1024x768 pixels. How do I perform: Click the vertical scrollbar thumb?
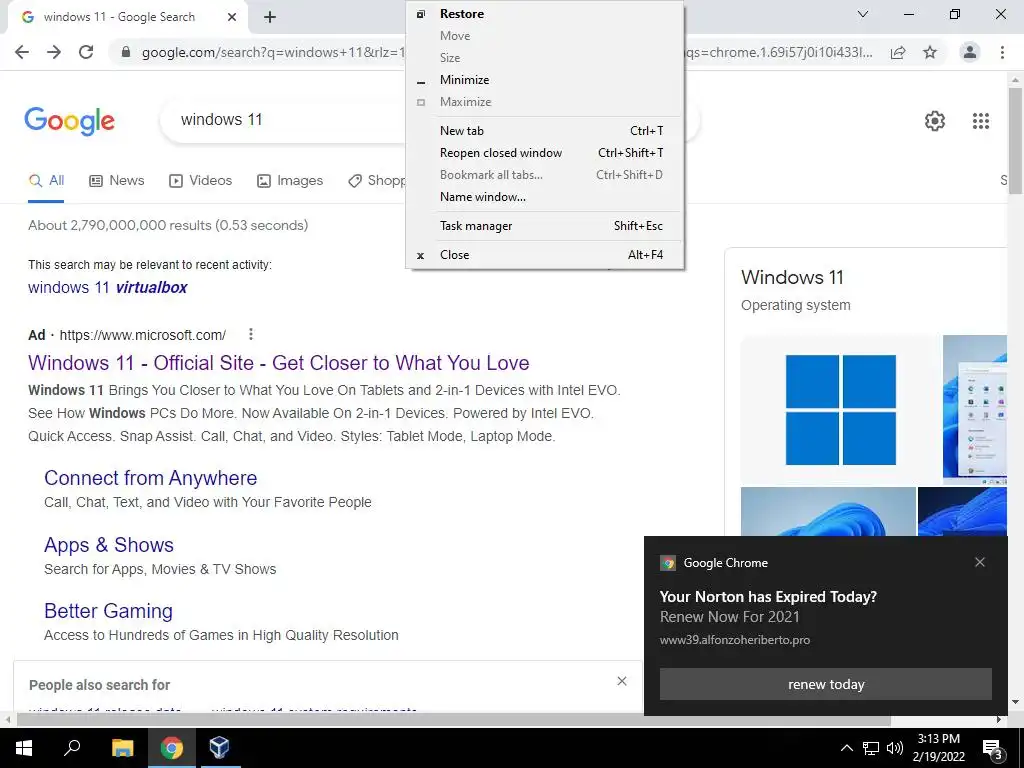click(x=1015, y=140)
